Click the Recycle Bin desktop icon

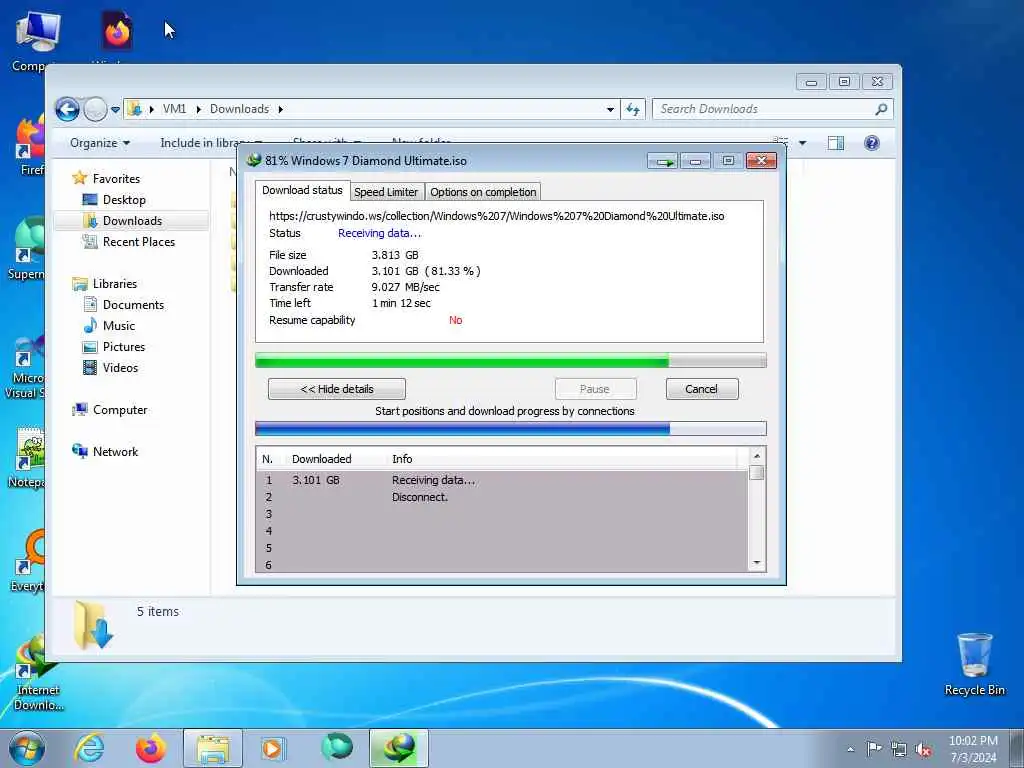coord(974,664)
